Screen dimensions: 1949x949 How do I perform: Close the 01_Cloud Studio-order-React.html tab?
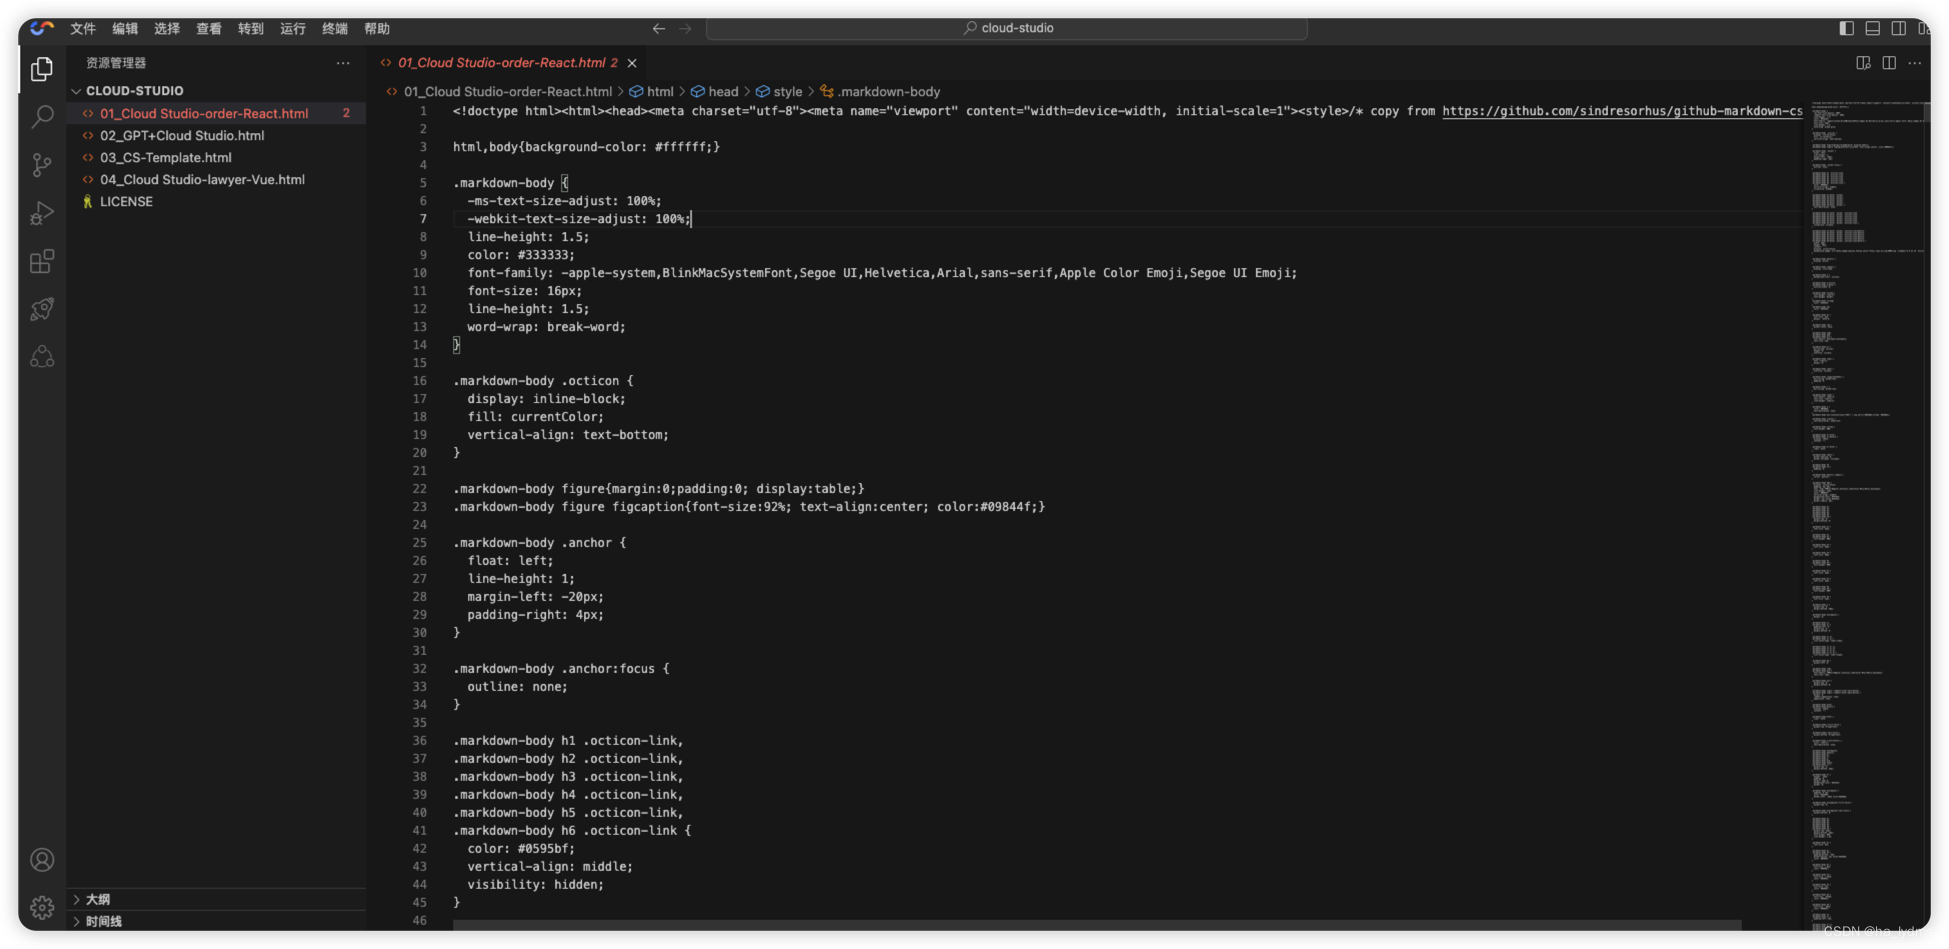tap(632, 63)
